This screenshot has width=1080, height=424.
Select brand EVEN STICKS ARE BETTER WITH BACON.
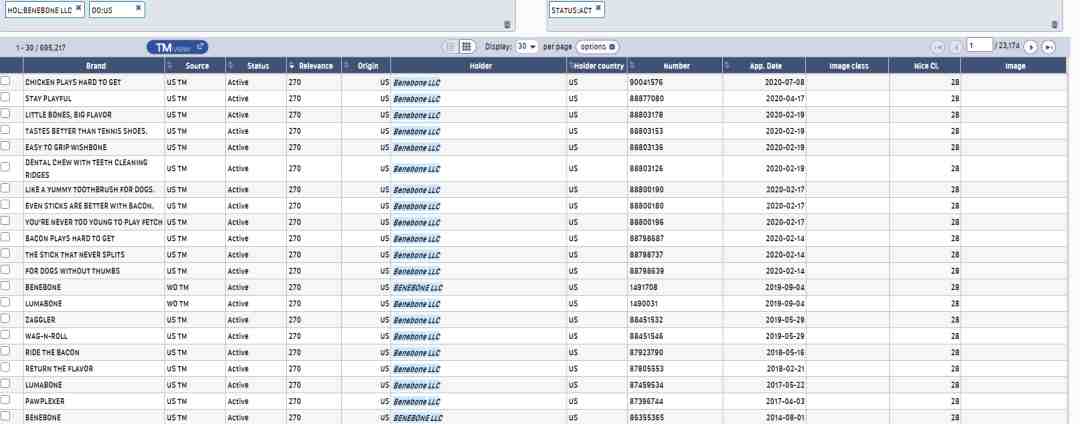coord(89,206)
